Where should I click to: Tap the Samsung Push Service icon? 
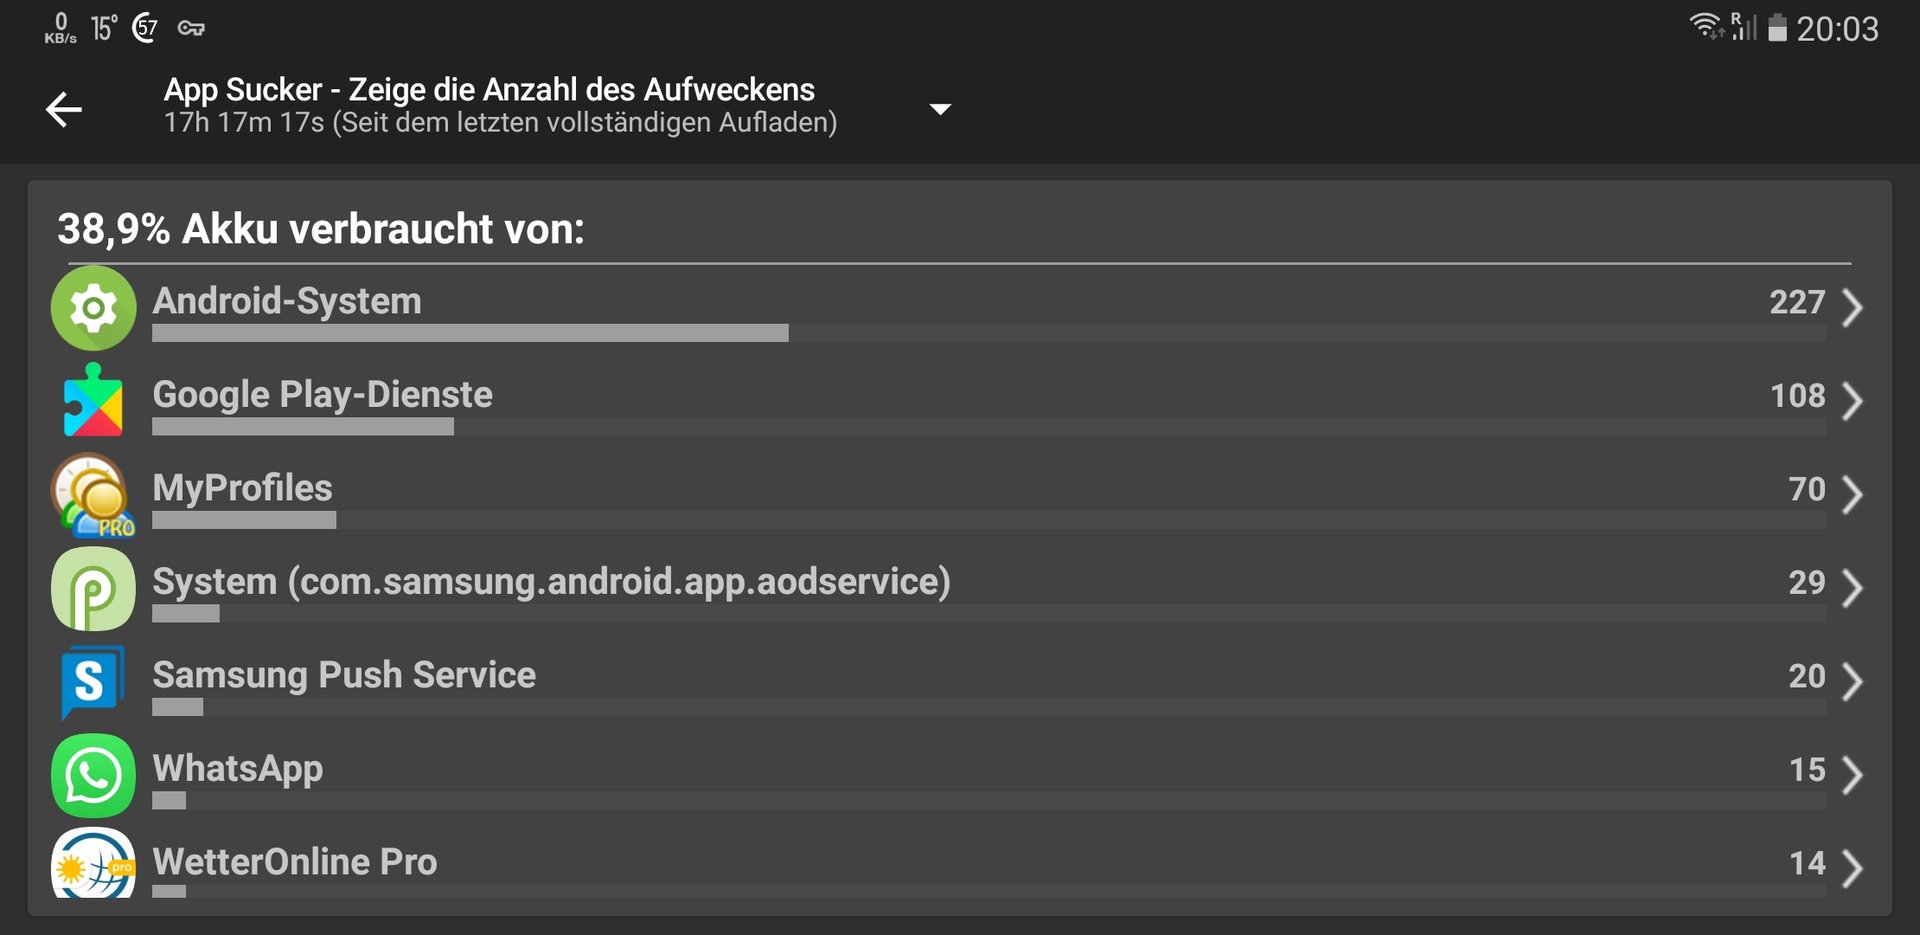[x=93, y=681]
